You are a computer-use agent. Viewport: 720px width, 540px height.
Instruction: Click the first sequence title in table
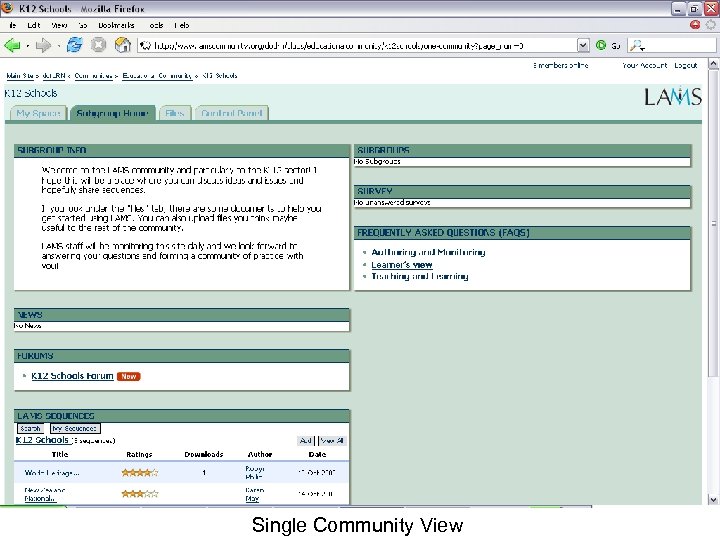pyautogui.click(x=52, y=472)
